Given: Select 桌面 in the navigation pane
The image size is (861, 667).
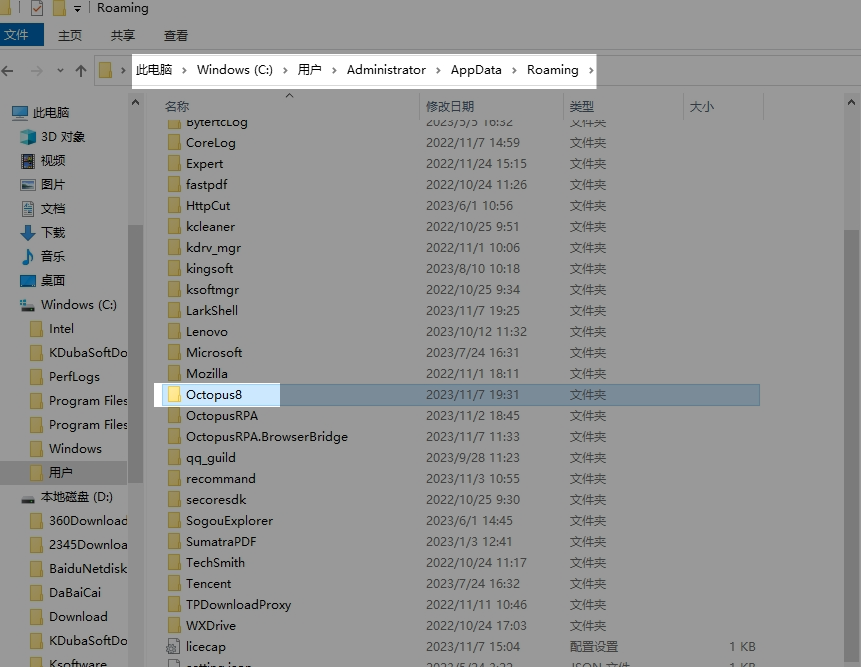Looking at the screenshot, I should [43, 281].
